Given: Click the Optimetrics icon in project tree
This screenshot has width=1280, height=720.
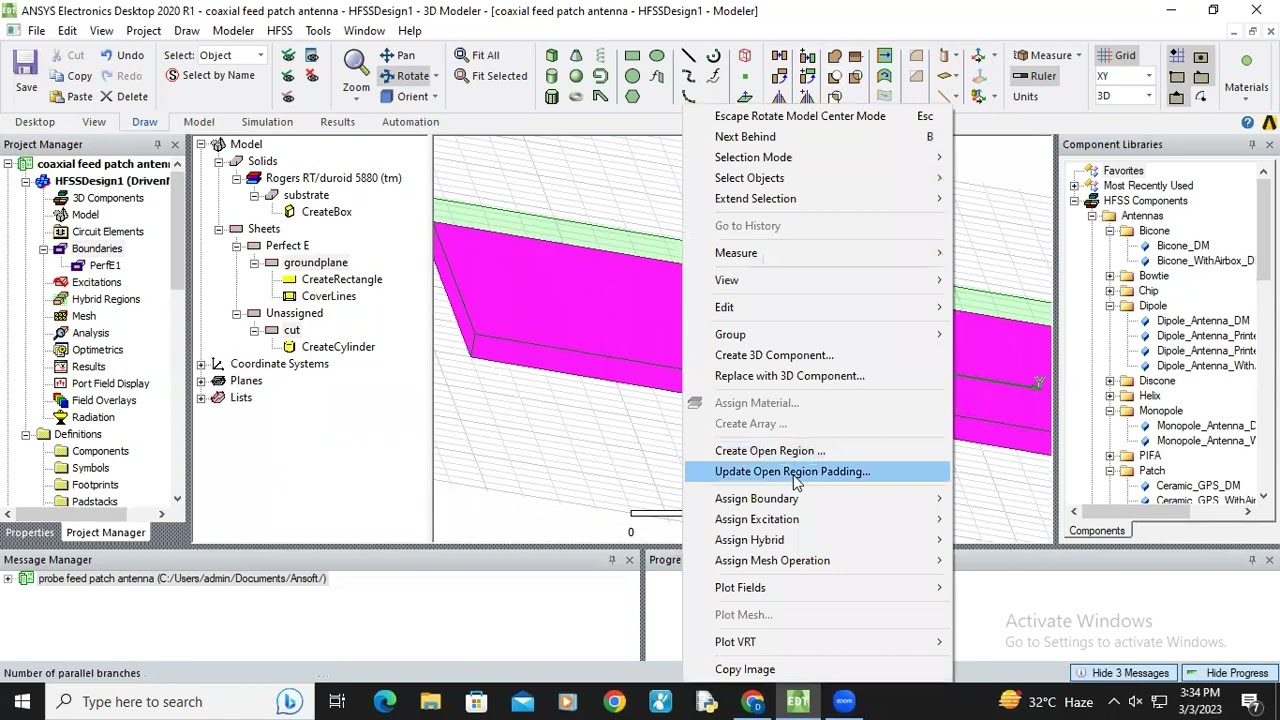Looking at the screenshot, I should [x=61, y=350].
